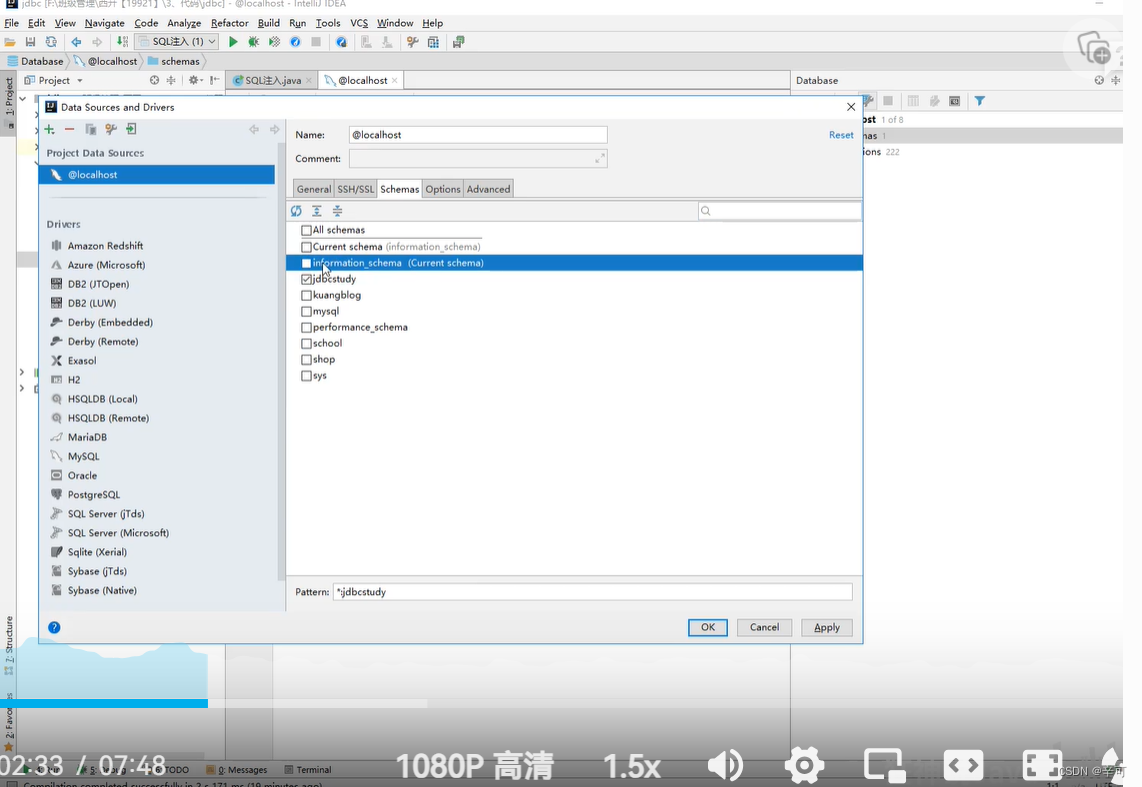Viewport: 1142px width, 787px height.
Task: Click the Build project icon with binary digits
Action: tap(122, 42)
